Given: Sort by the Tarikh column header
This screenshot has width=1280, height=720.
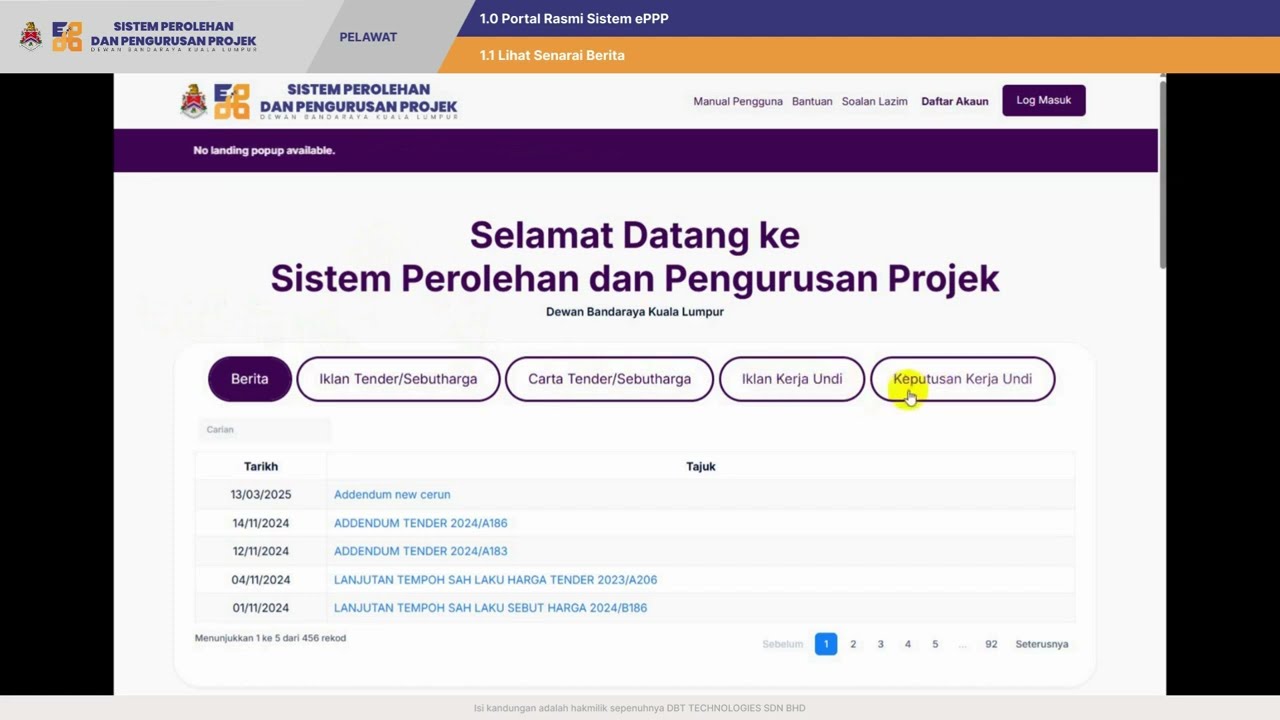Looking at the screenshot, I should point(261,466).
